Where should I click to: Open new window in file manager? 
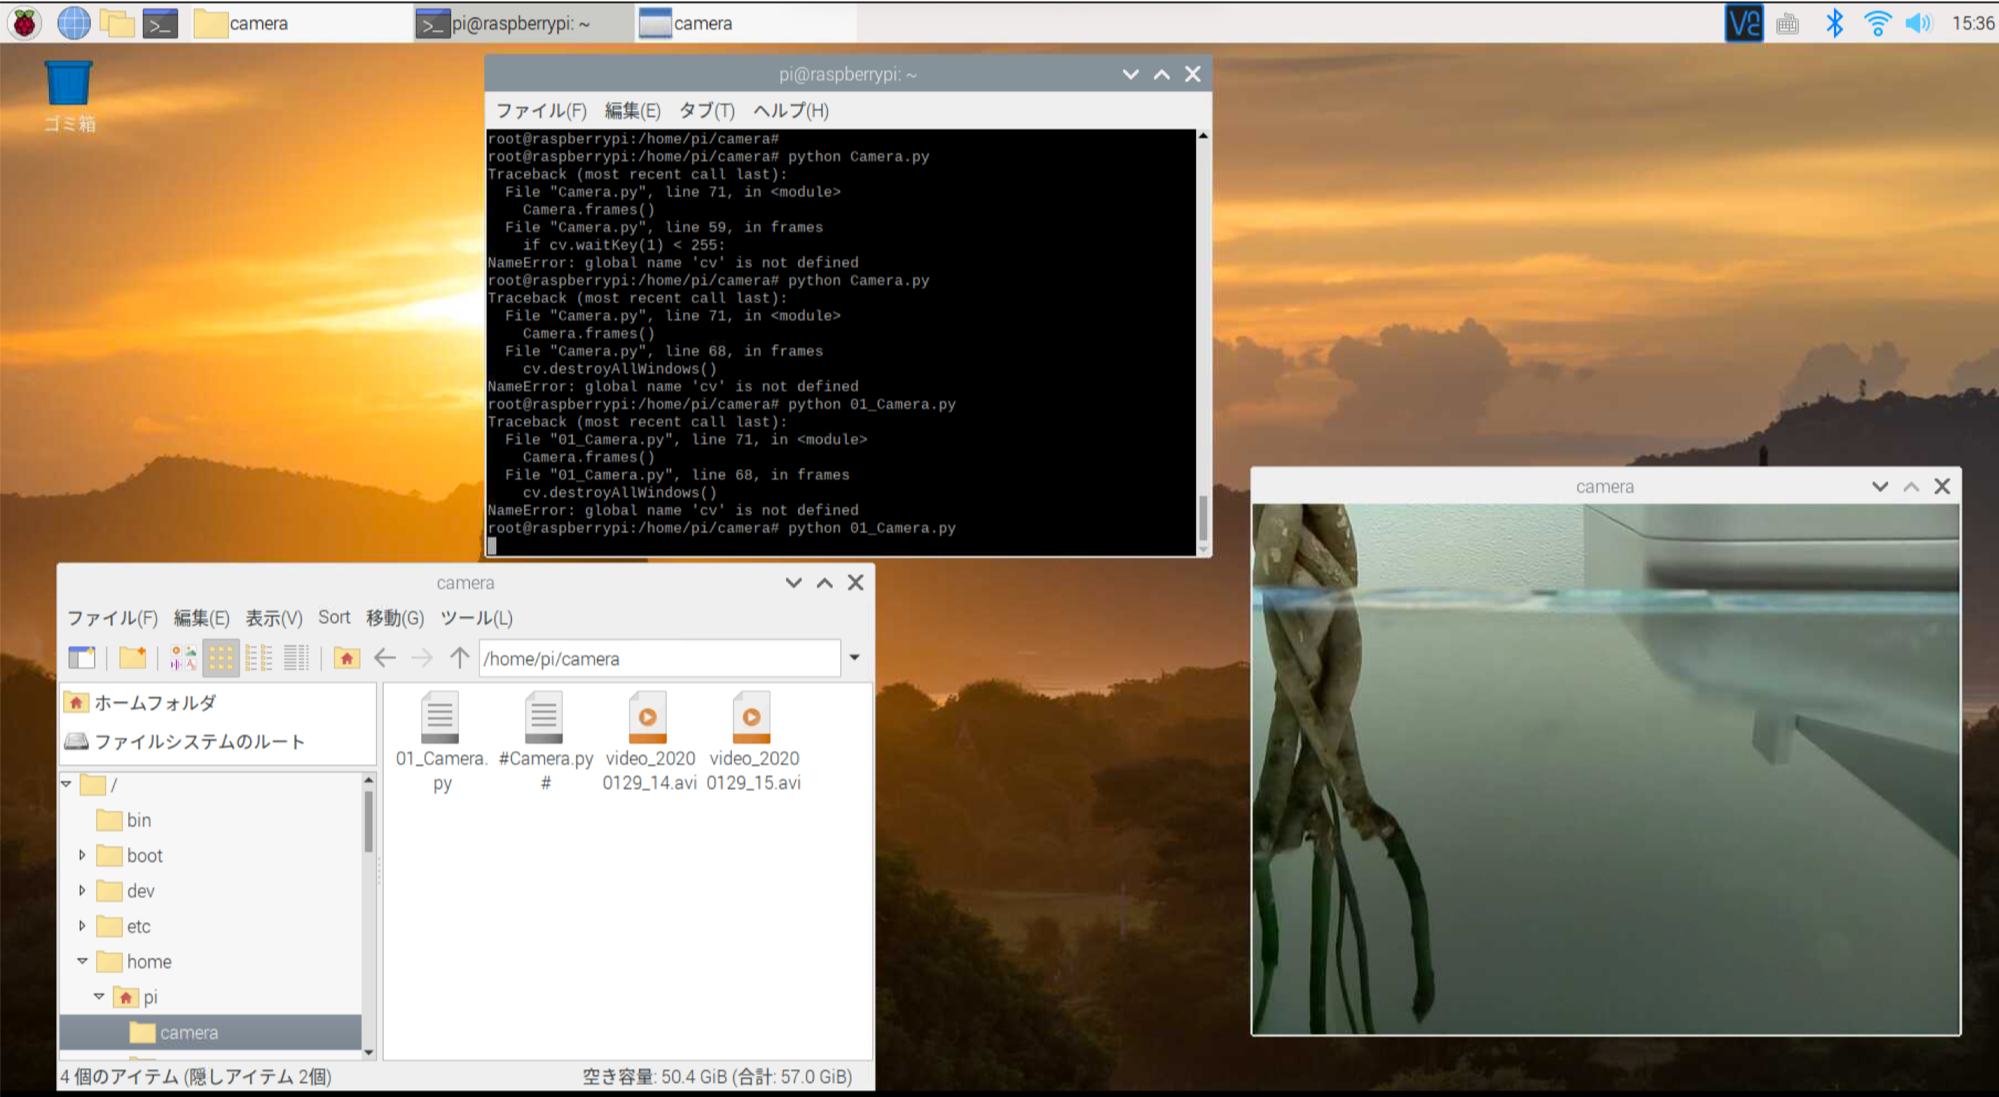[x=81, y=657]
